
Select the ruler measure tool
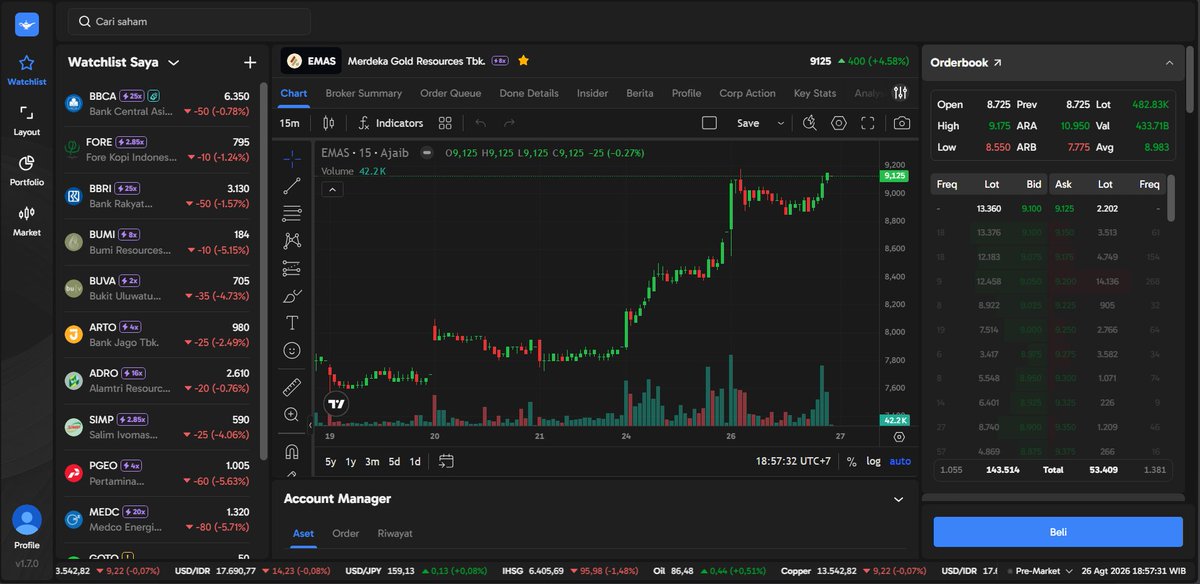pyautogui.click(x=292, y=387)
